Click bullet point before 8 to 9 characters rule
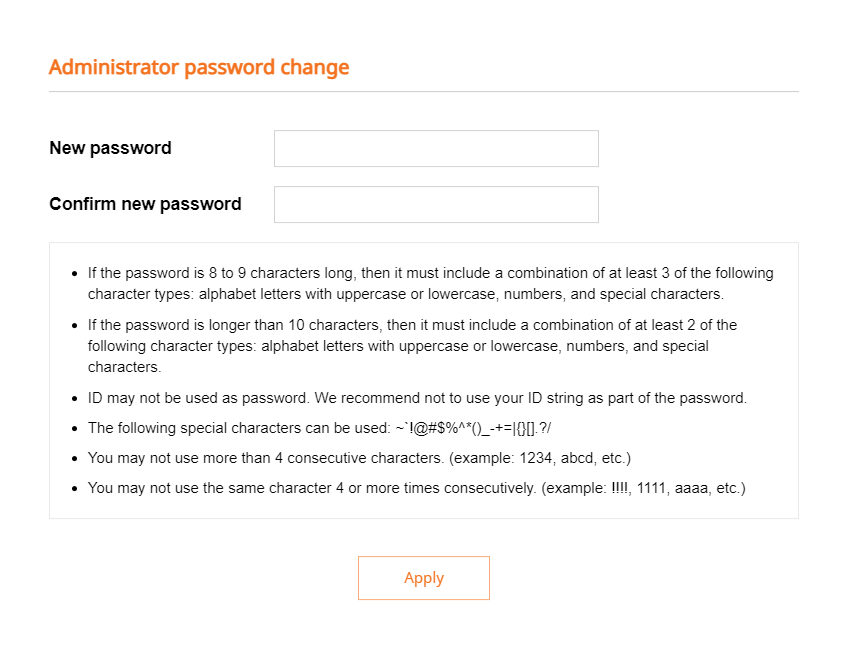859x654 pixels. coord(75,274)
